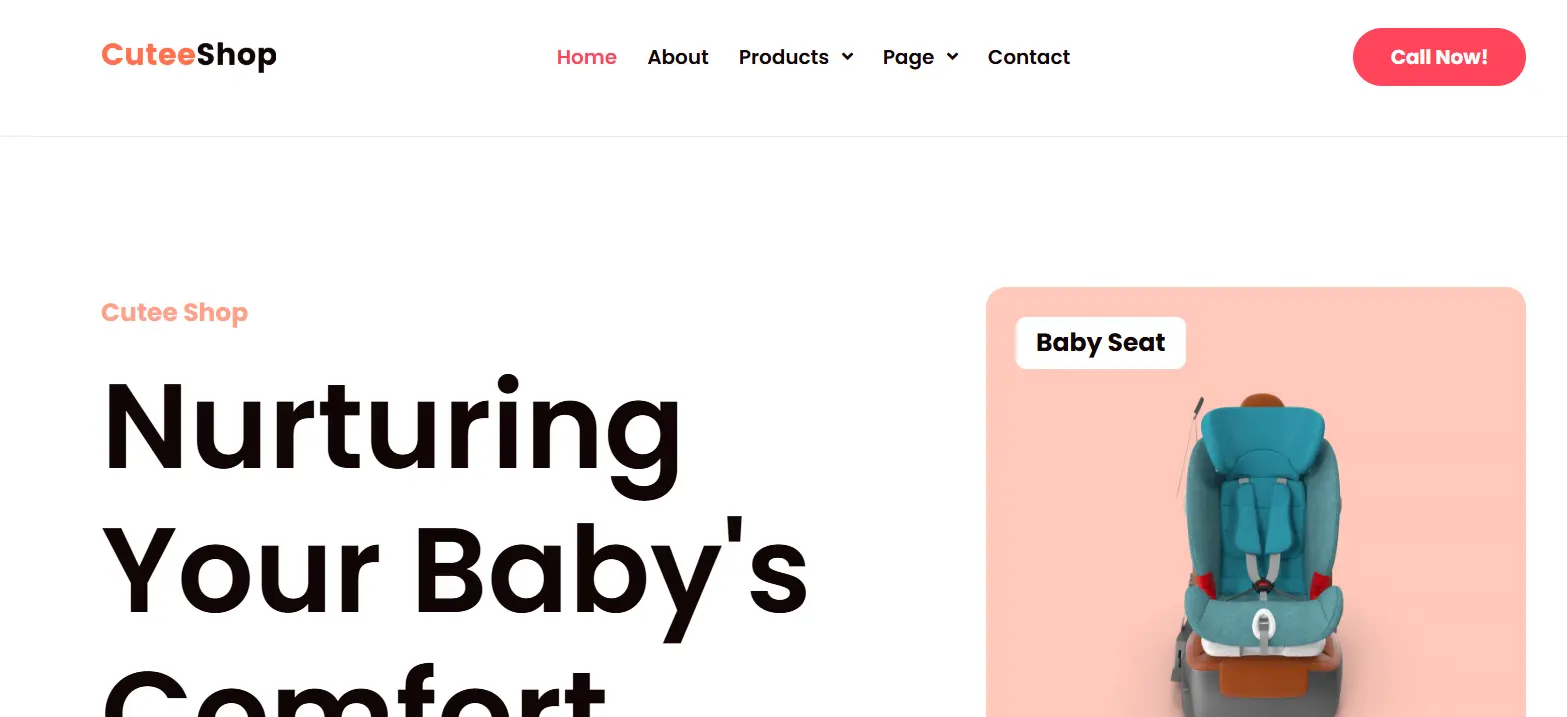This screenshot has width=1567, height=717.
Task: Open the Home menu item
Action: [586, 57]
